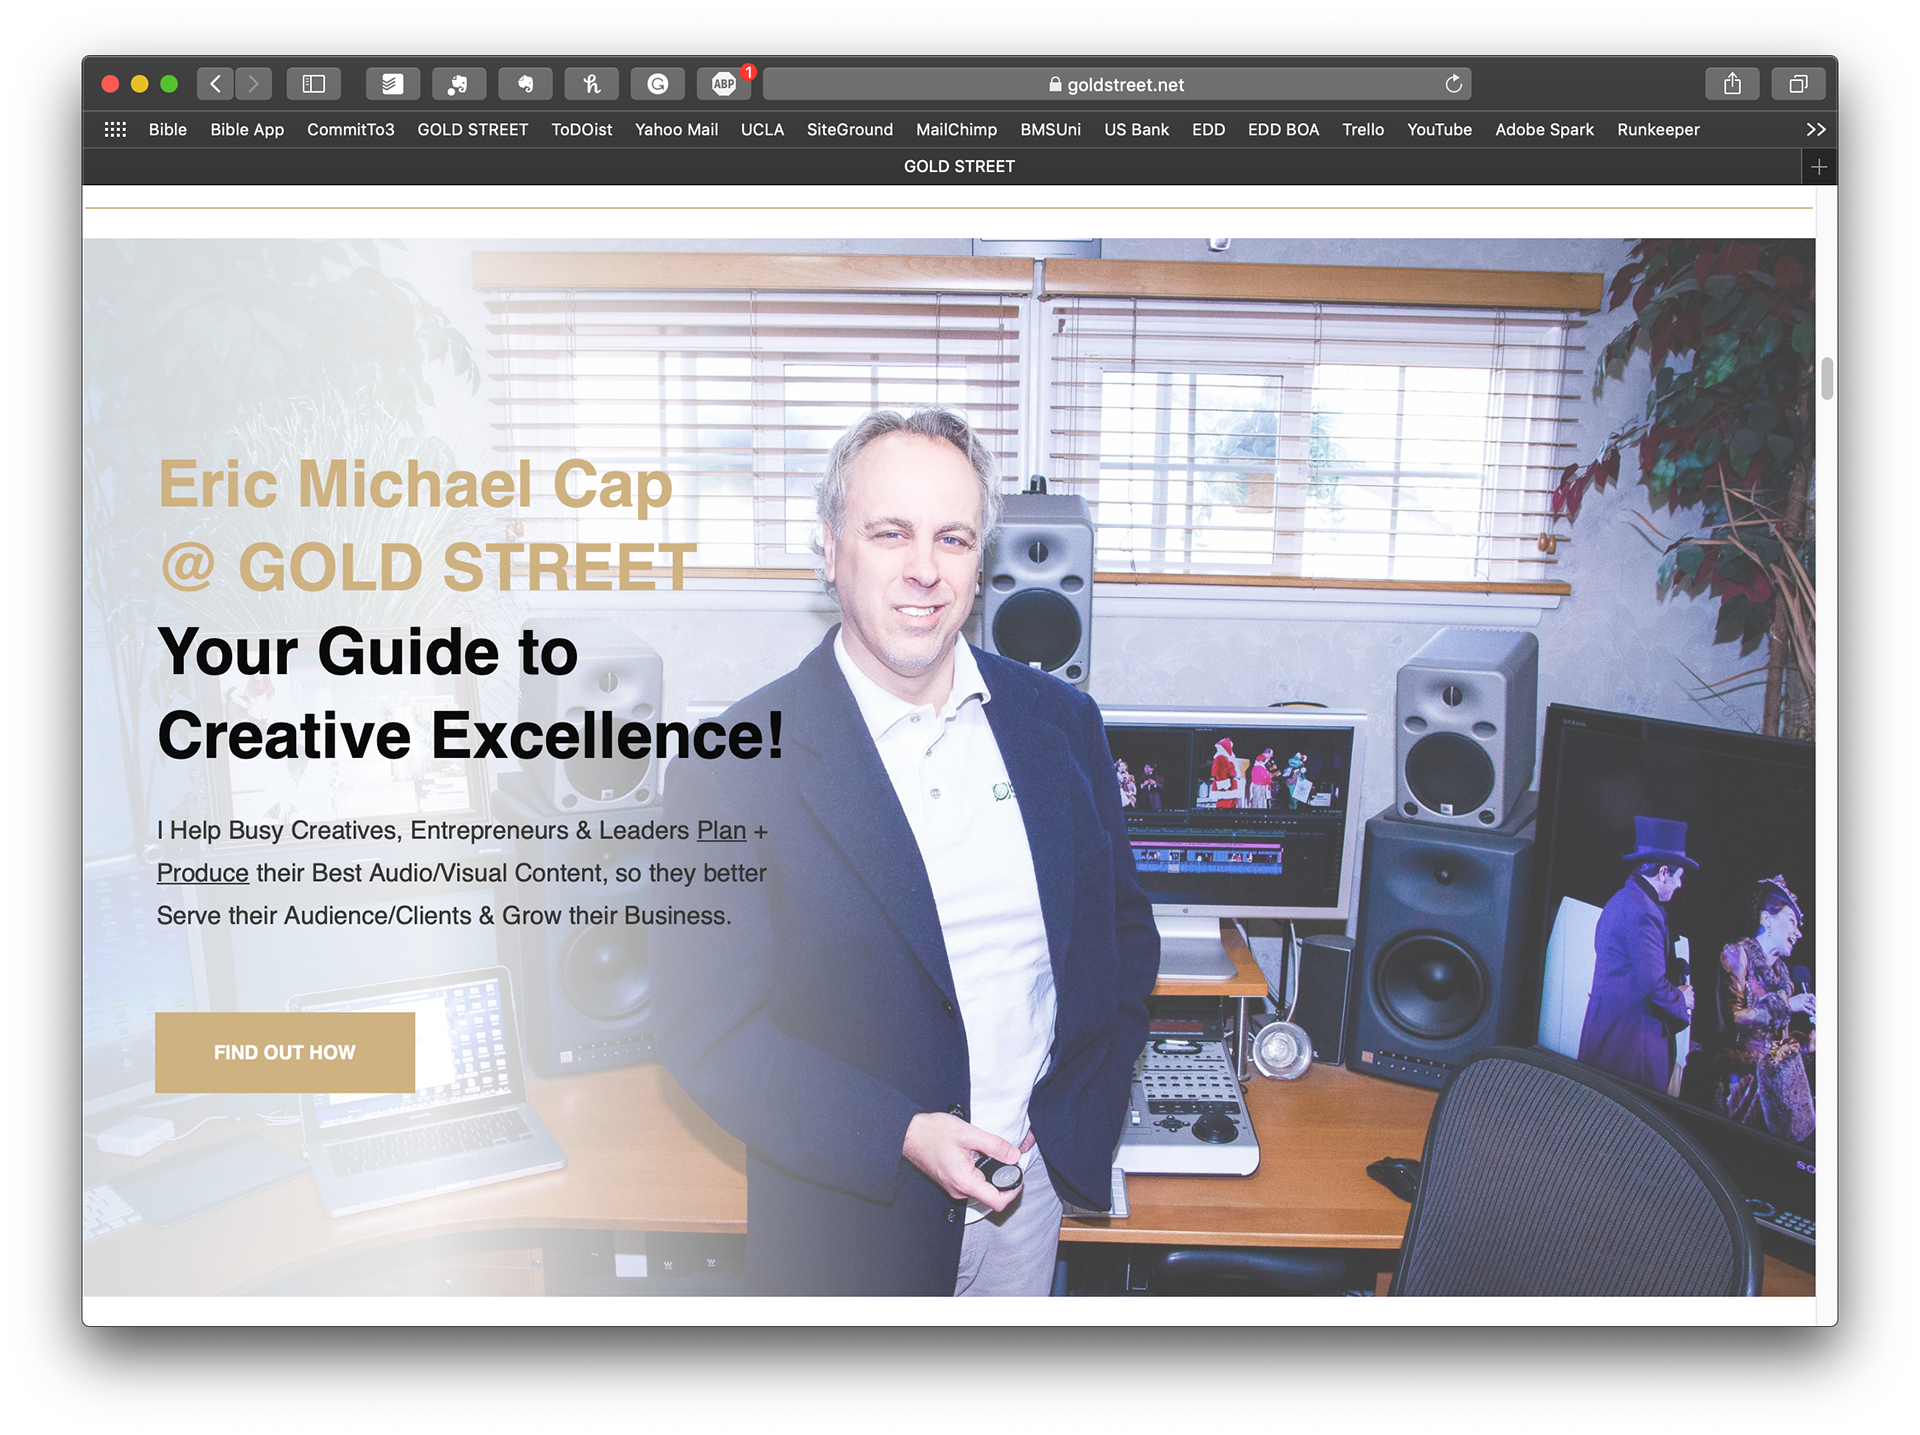Toggle the Safari sidebar
The image size is (1920, 1435).
click(x=314, y=84)
